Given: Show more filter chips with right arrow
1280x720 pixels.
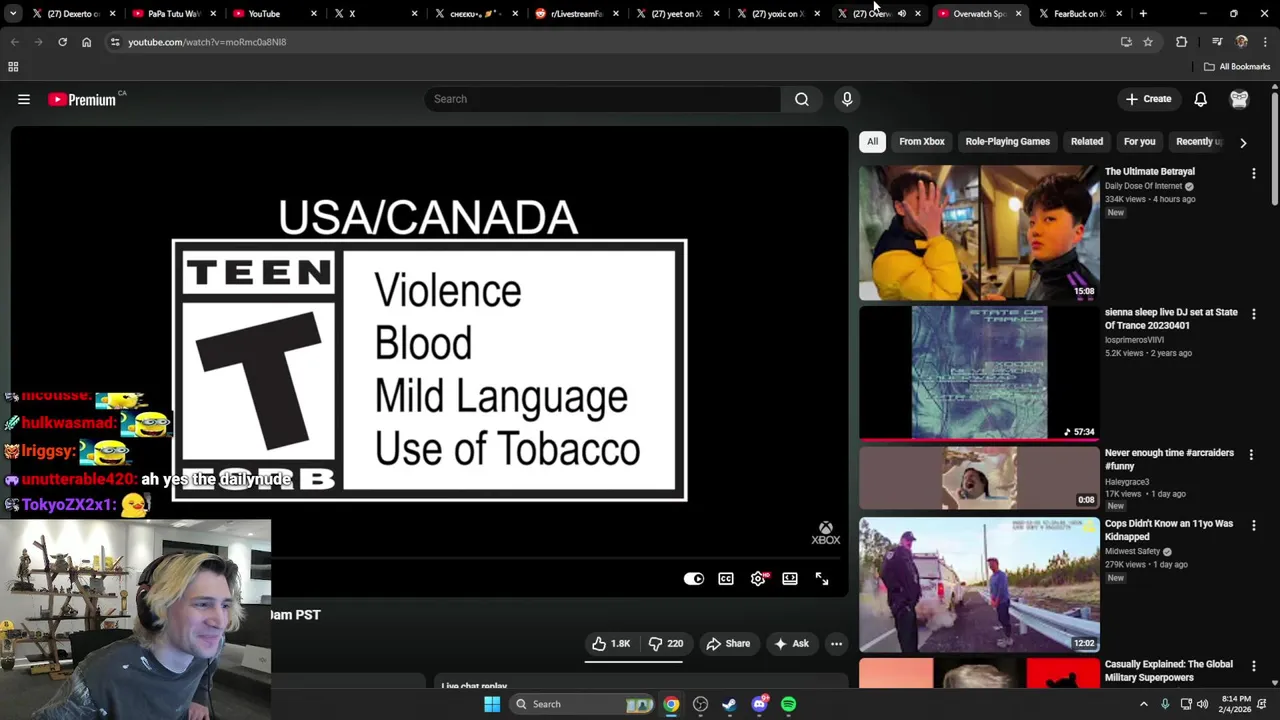Looking at the screenshot, I should (1243, 142).
